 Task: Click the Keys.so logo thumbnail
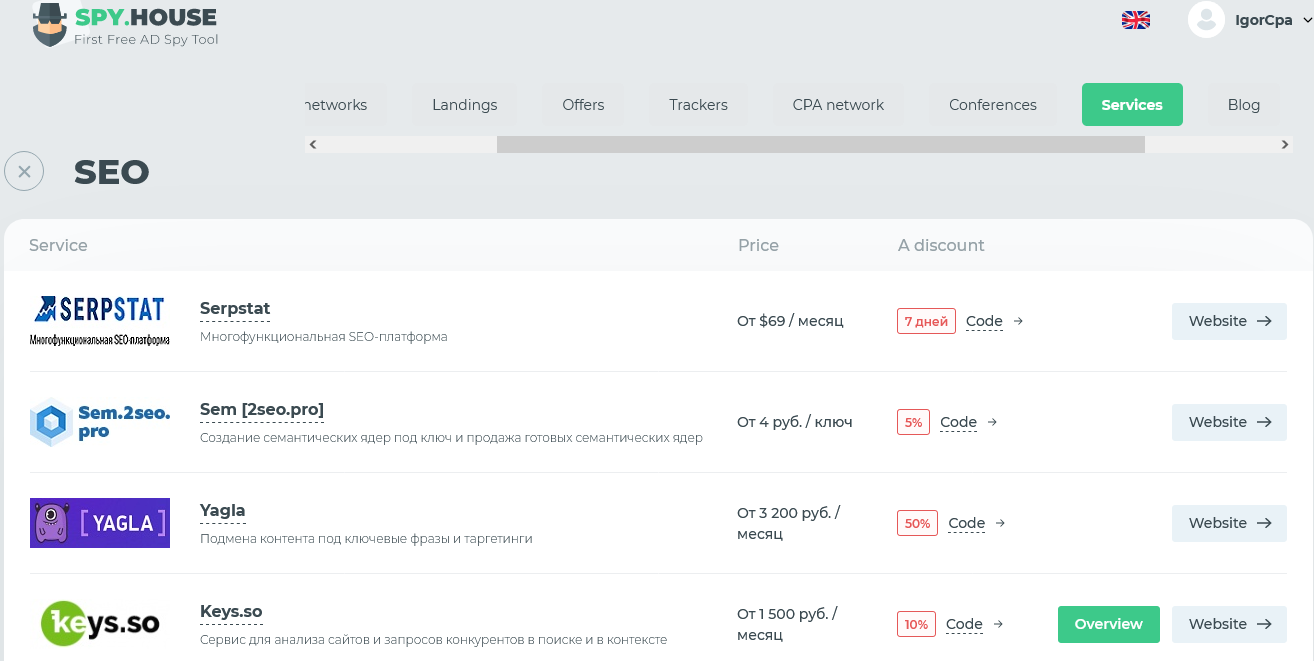point(100,624)
